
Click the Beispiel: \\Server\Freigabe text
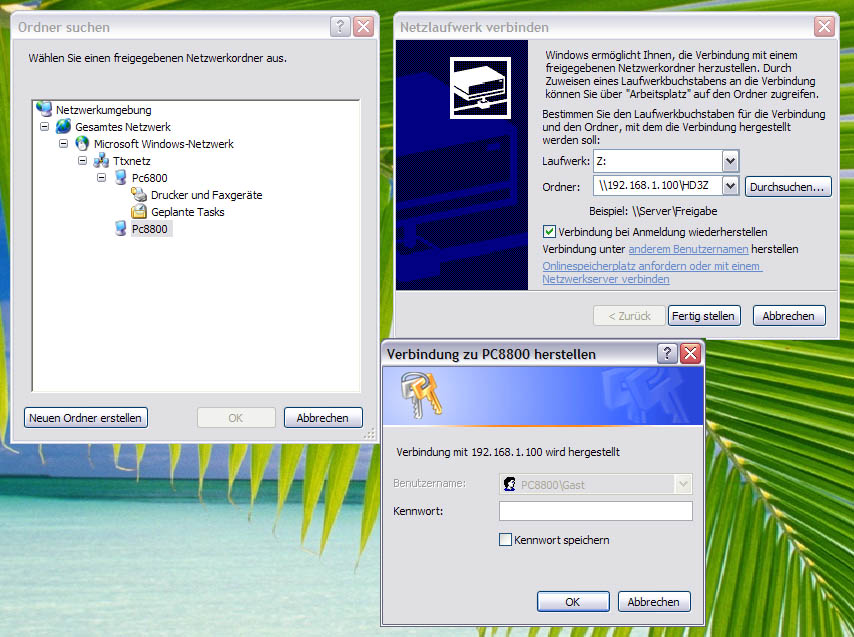tap(653, 211)
